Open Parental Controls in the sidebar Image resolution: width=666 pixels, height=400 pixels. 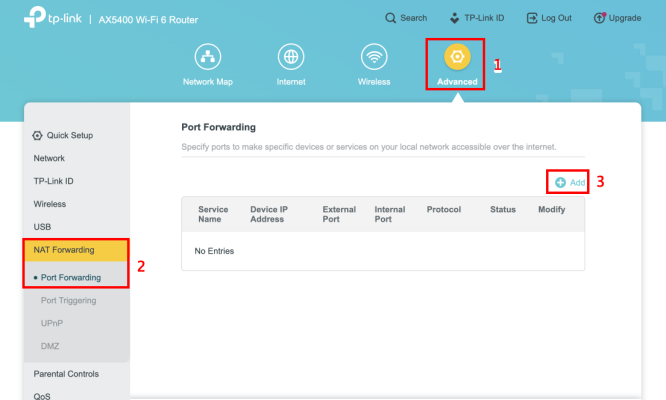click(x=66, y=374)
